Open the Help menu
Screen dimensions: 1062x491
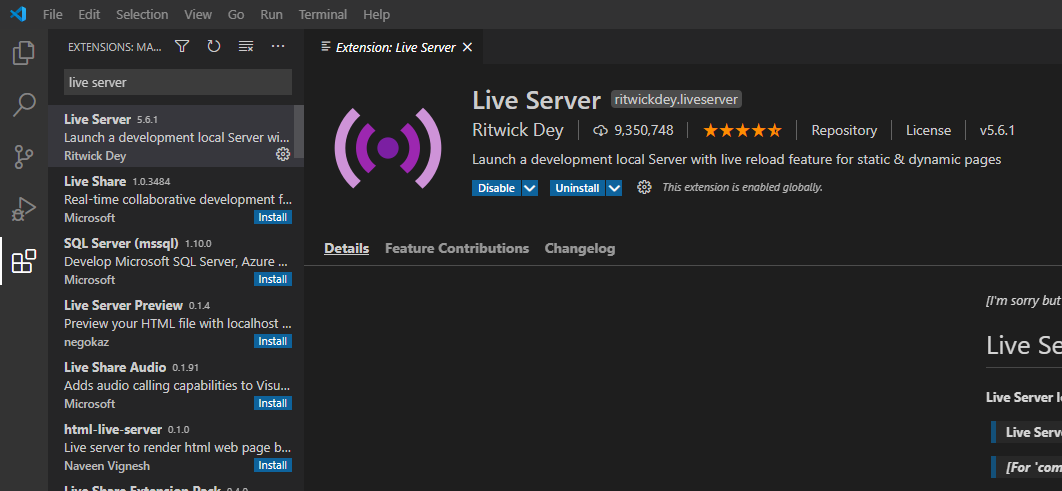coord(377,14)
